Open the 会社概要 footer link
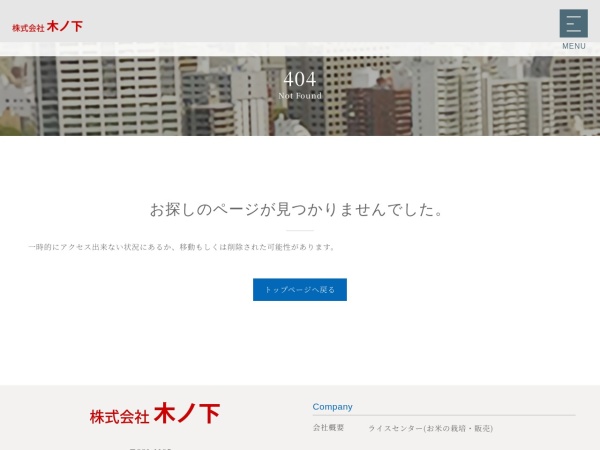Viewport: 600px width, 450px height. coord(328,428)
